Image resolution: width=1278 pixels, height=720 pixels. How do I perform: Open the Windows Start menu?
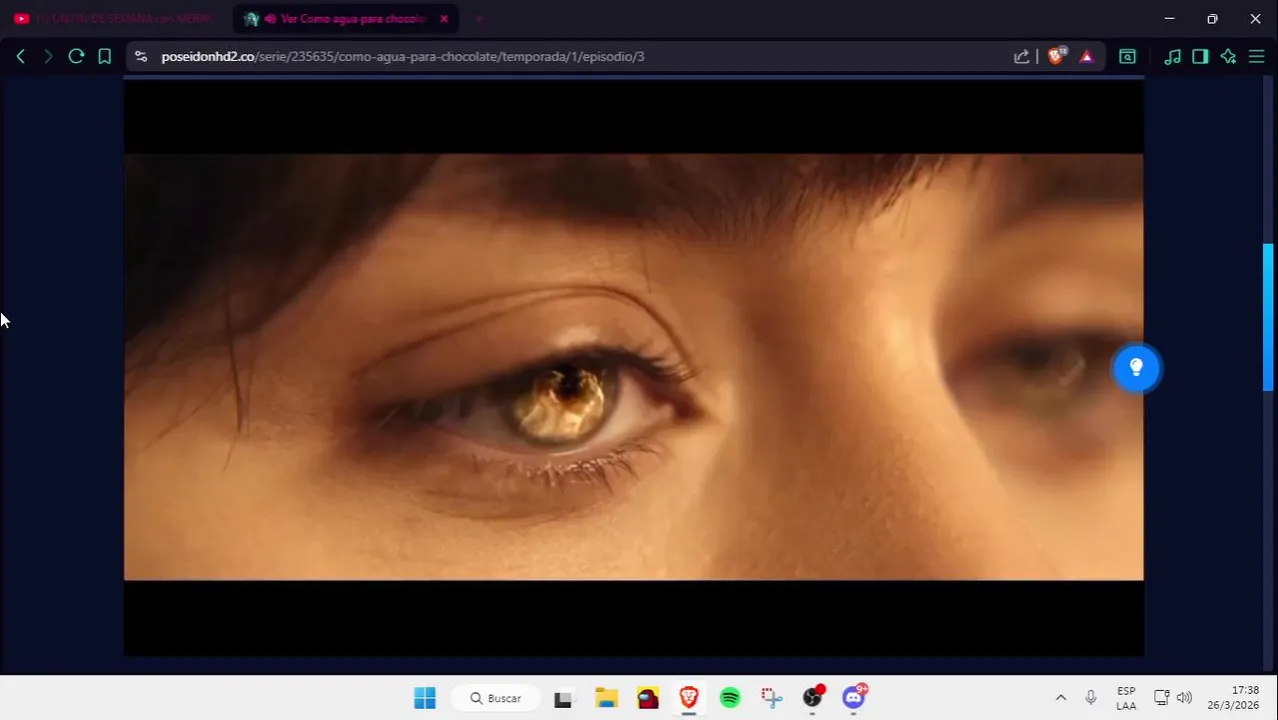point(425,698)
